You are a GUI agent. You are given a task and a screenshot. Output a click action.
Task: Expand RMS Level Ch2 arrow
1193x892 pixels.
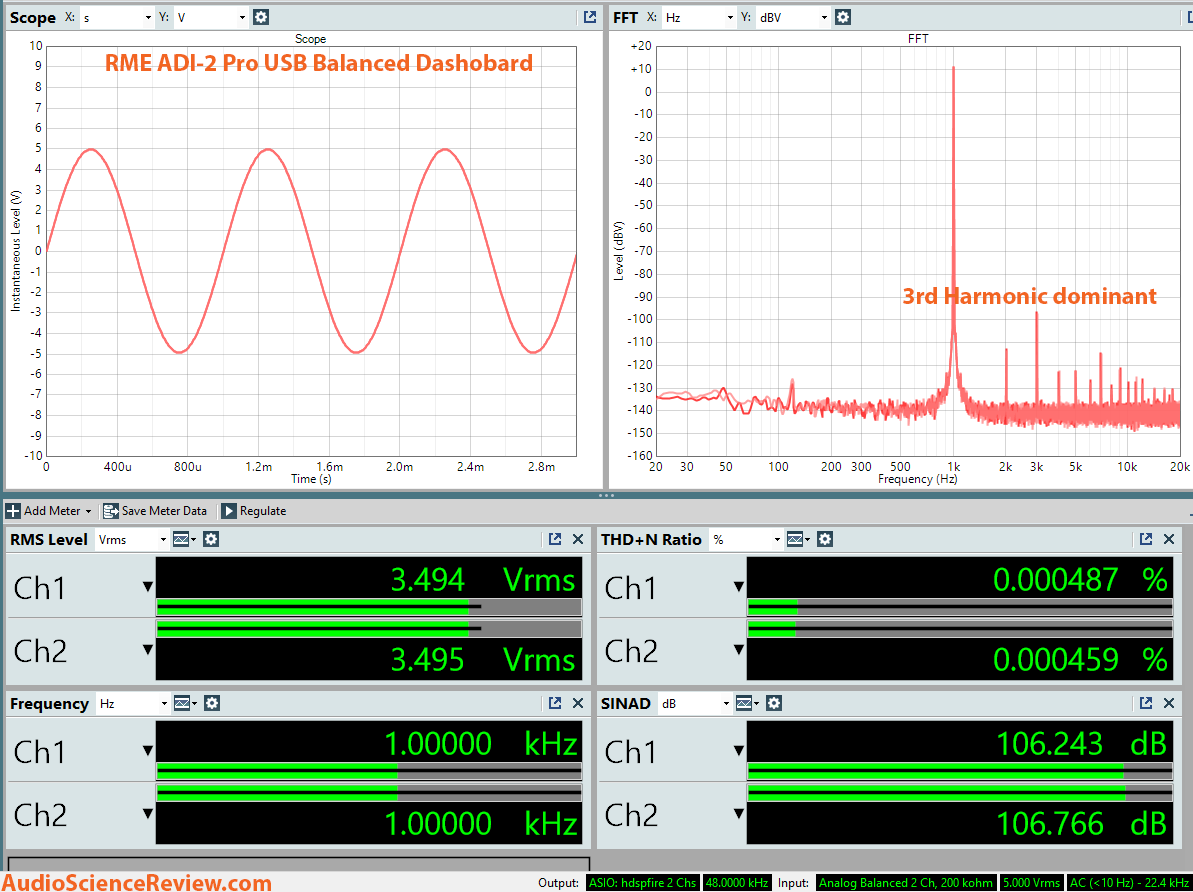click(148, 650)
